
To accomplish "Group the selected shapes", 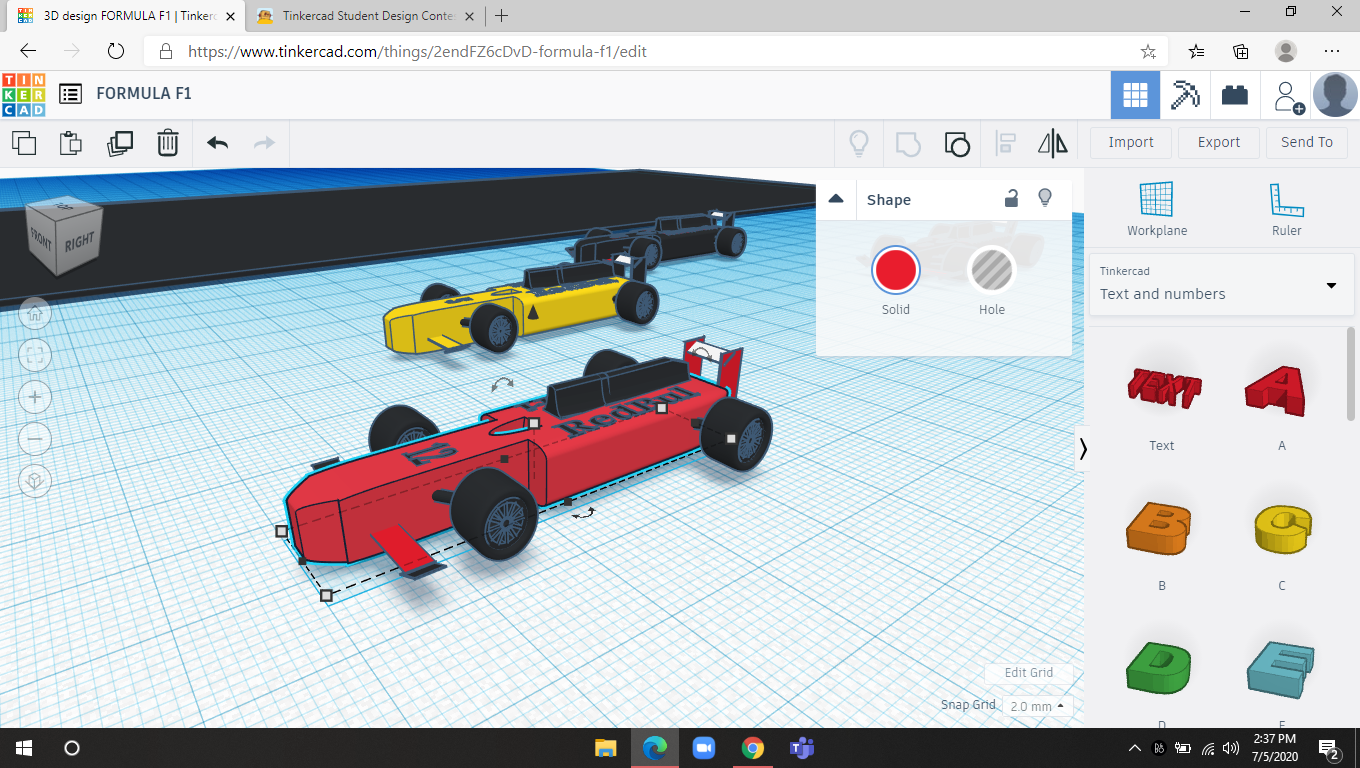I will [x=907, y=143].
